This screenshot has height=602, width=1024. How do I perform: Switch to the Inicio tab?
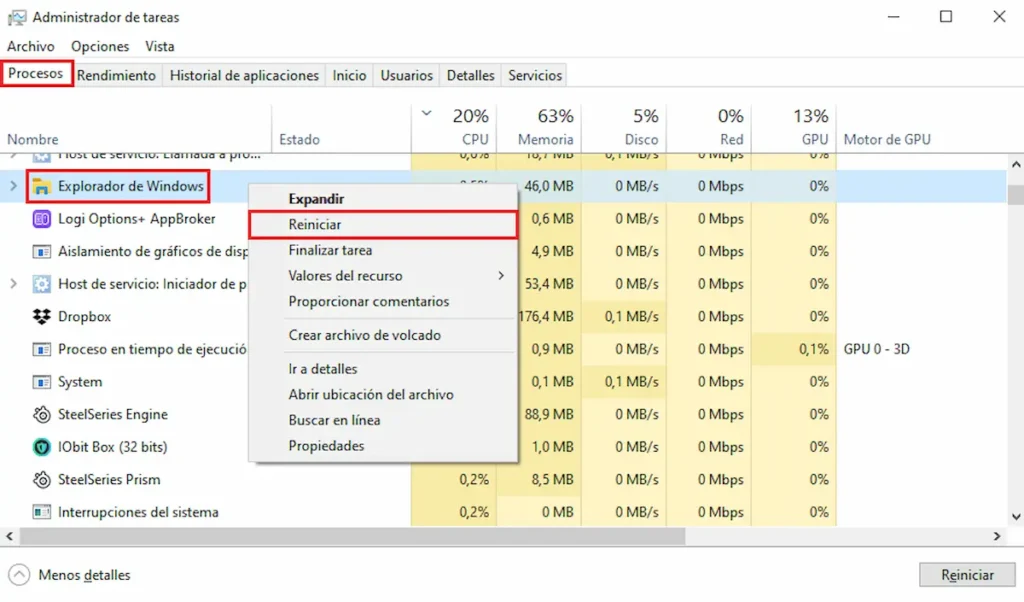(349, 75)
